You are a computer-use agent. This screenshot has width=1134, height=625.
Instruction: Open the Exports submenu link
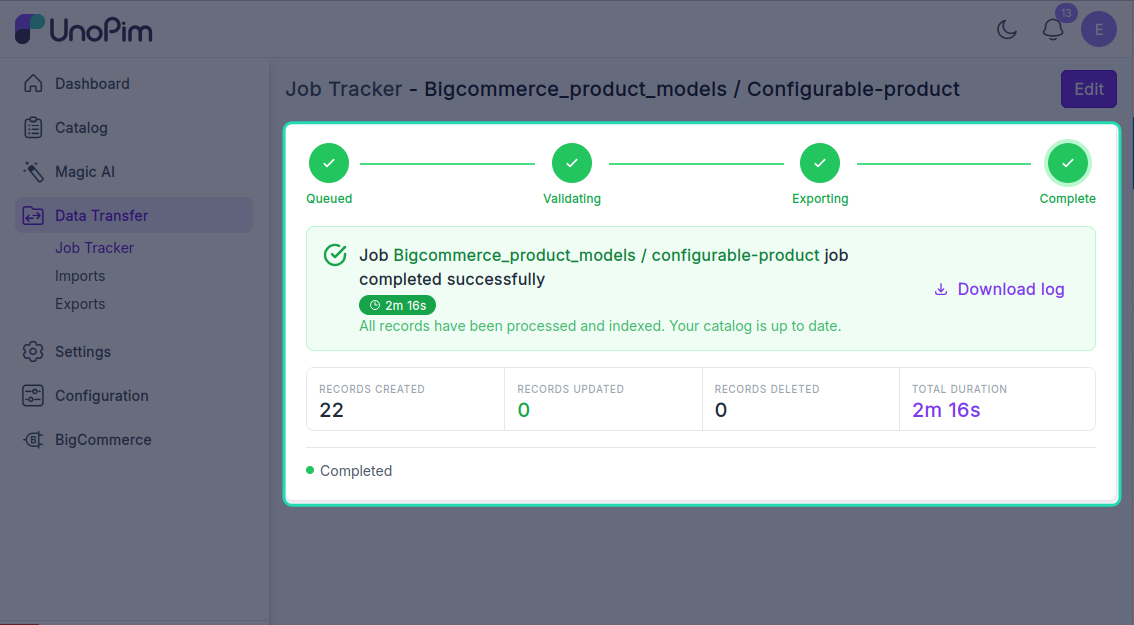80,304
